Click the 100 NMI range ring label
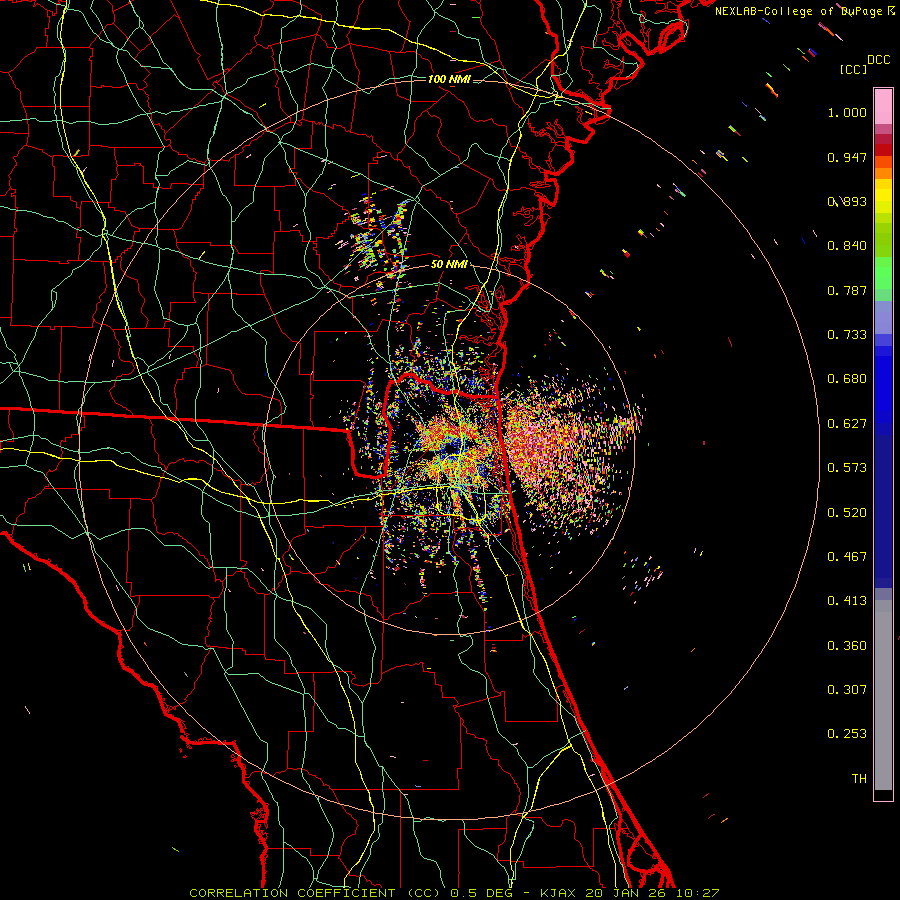 coord(449,79)
